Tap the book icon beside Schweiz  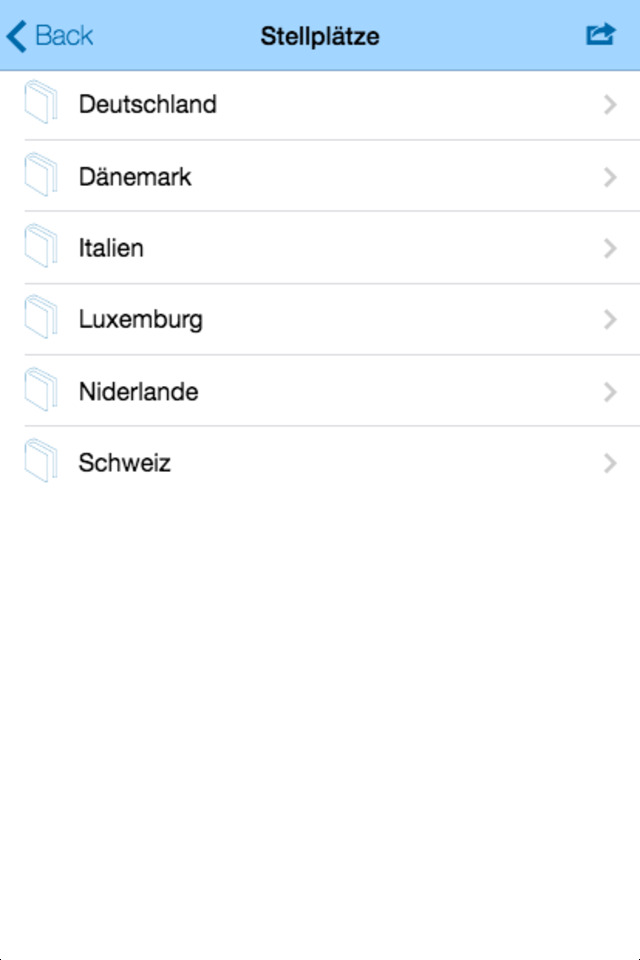click(x=41, y=461)
